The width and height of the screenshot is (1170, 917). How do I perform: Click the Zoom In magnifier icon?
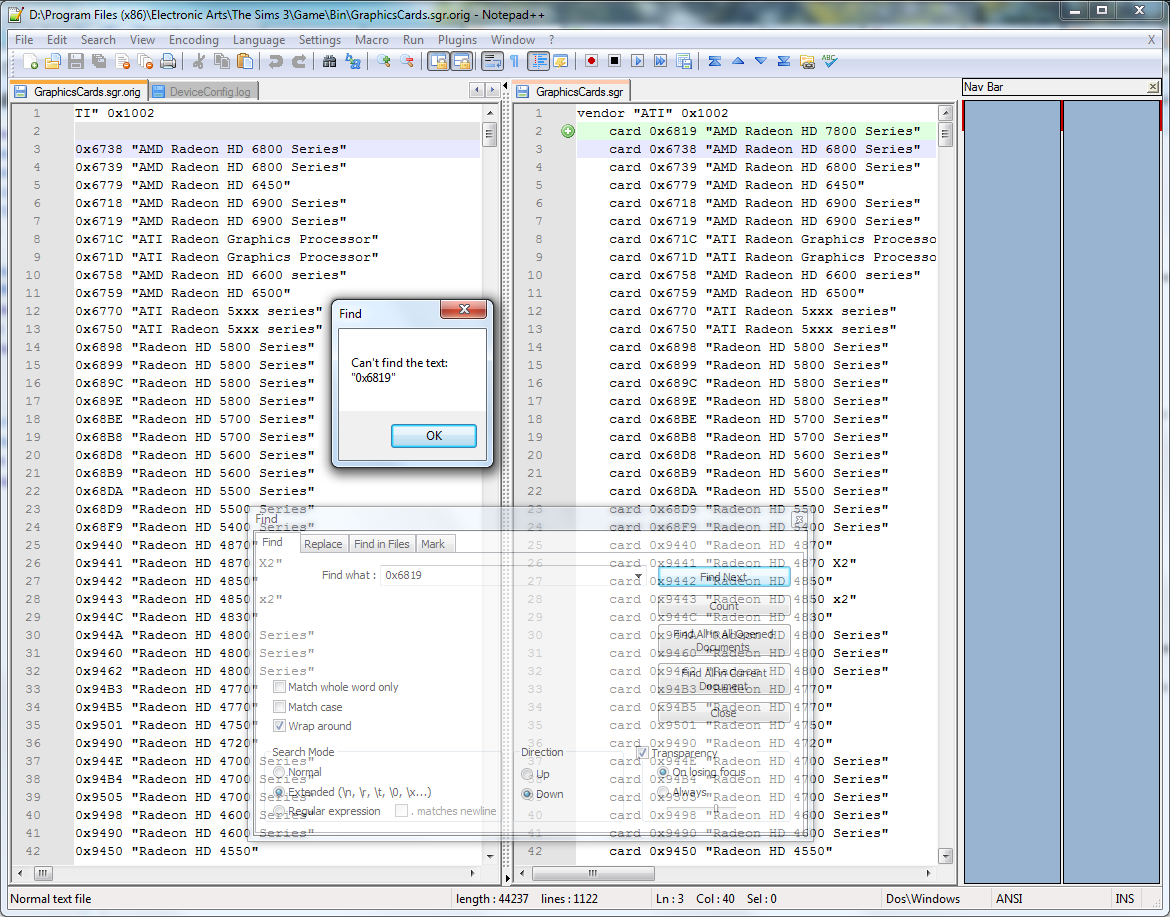tap(384, 61)
